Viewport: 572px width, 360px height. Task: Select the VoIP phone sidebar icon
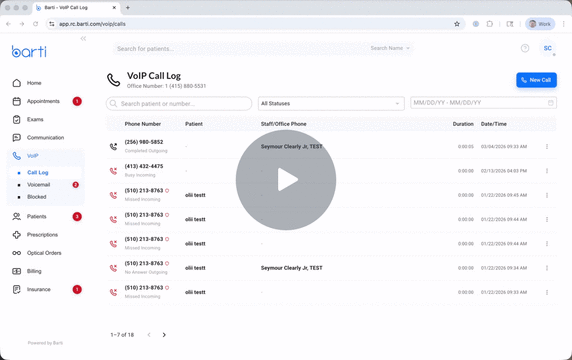[17, 156]
